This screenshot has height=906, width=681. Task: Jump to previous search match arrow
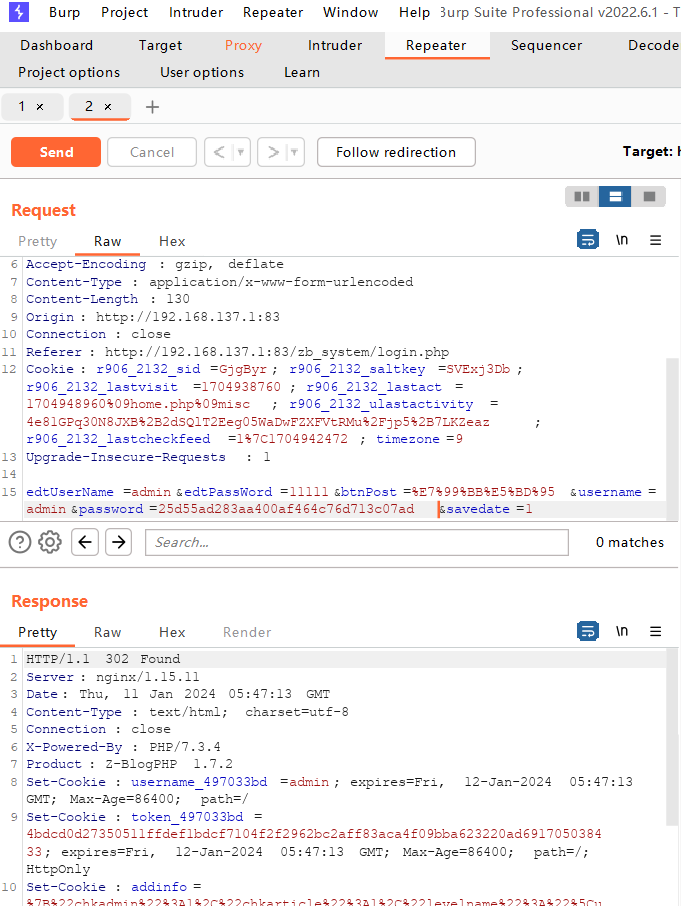point(85,542)
